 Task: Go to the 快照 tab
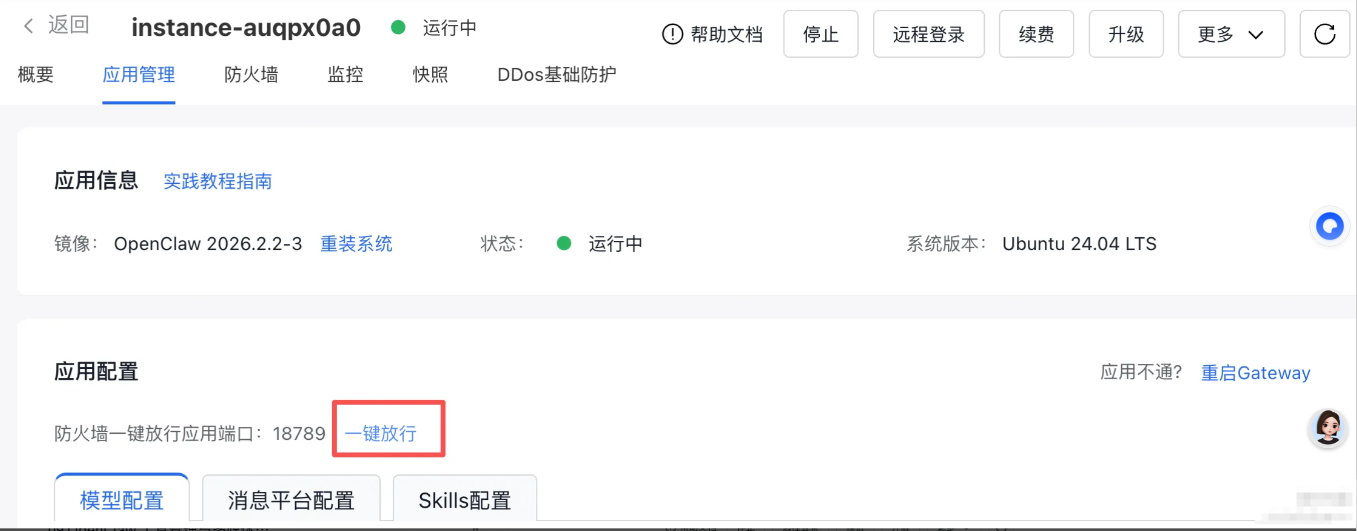point(431,74)
